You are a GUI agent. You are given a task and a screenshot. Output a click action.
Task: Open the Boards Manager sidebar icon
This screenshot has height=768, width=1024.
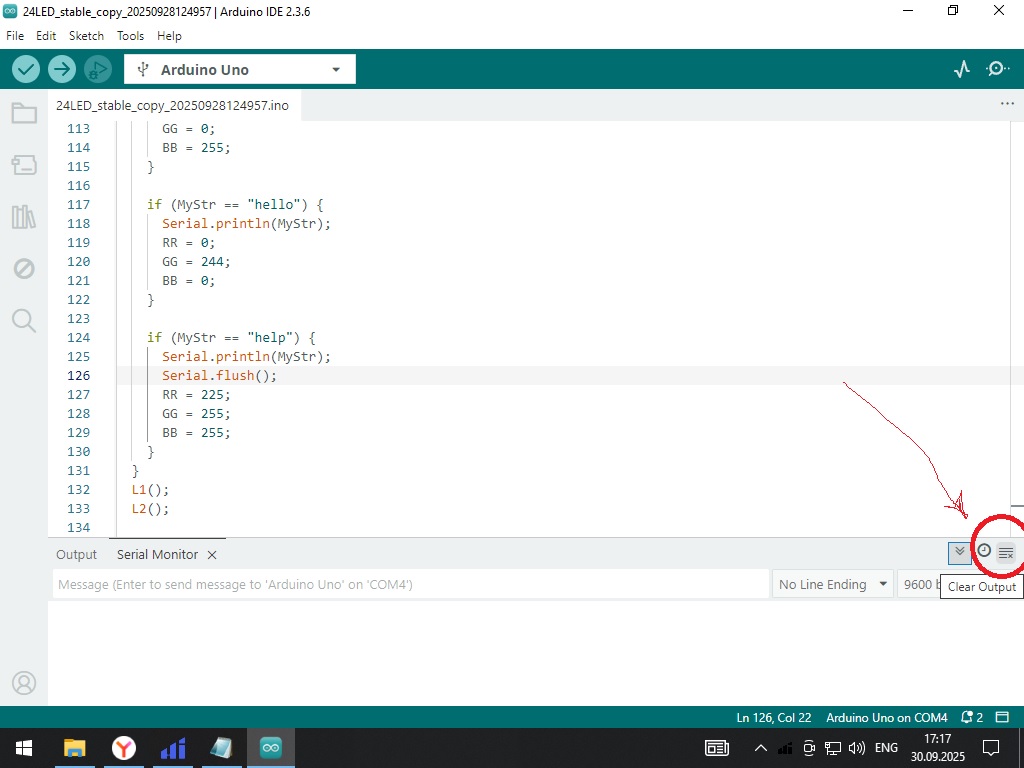(x=24, y=165)
